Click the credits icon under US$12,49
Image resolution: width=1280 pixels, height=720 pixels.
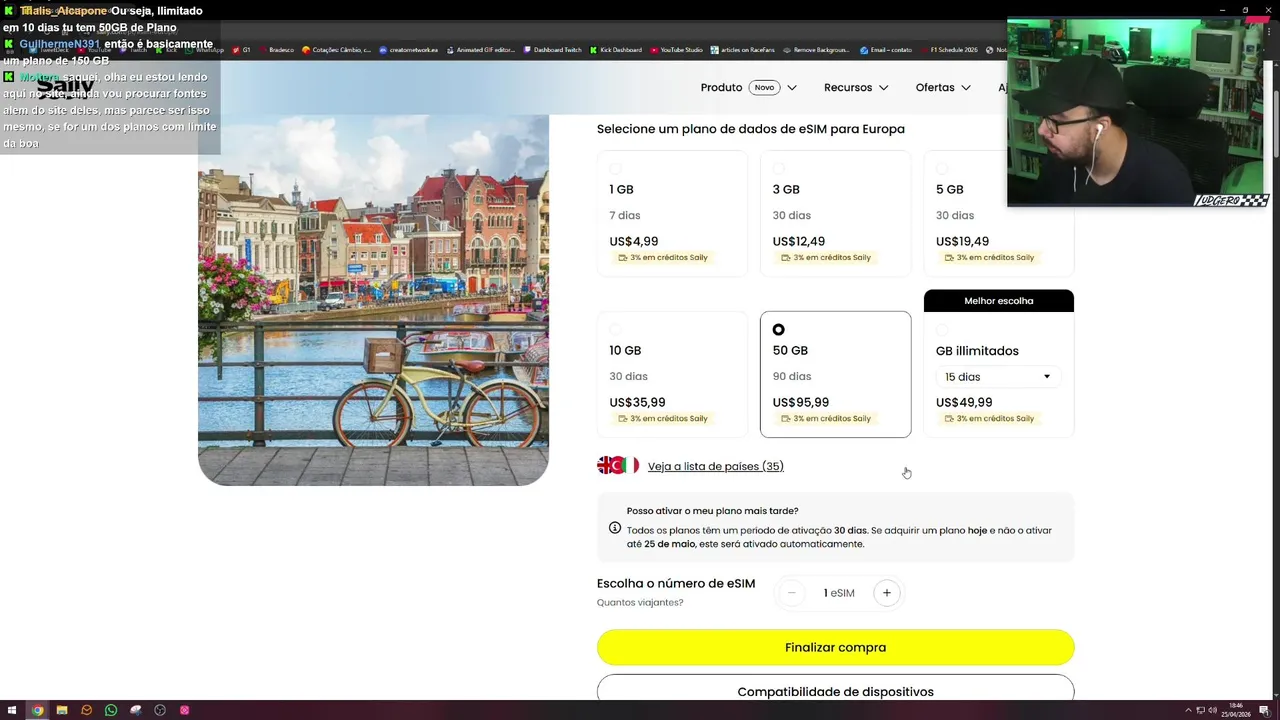[x=786, y=258]
